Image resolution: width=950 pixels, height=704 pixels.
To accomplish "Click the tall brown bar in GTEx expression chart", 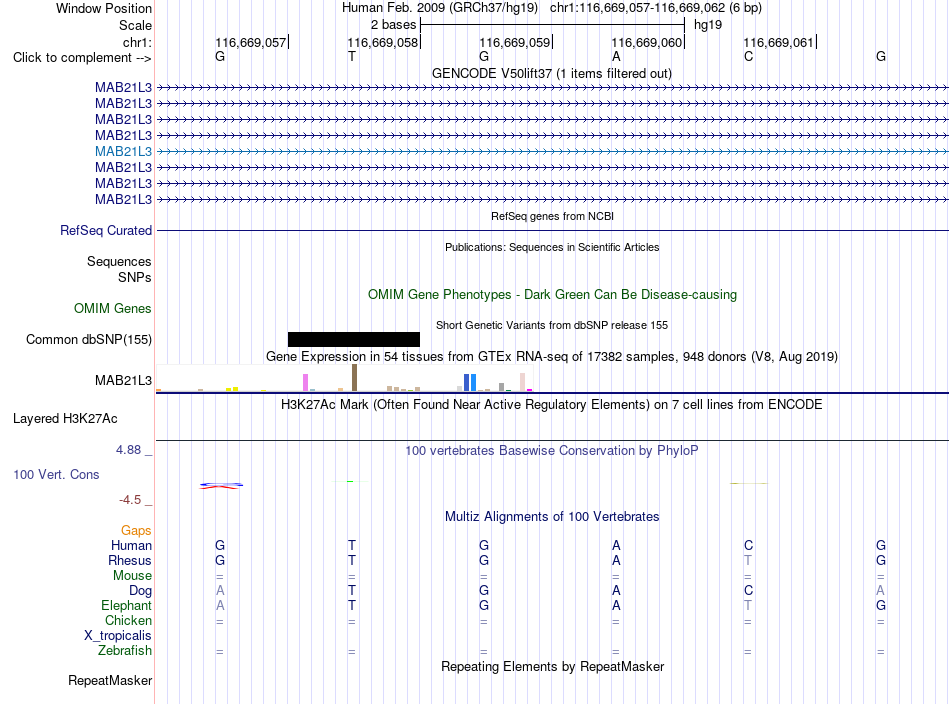I will (354, 377).
